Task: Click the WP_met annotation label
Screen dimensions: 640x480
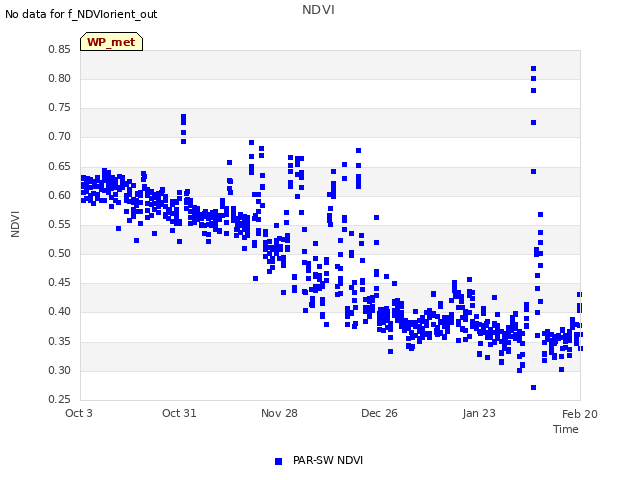Action: 111,42
